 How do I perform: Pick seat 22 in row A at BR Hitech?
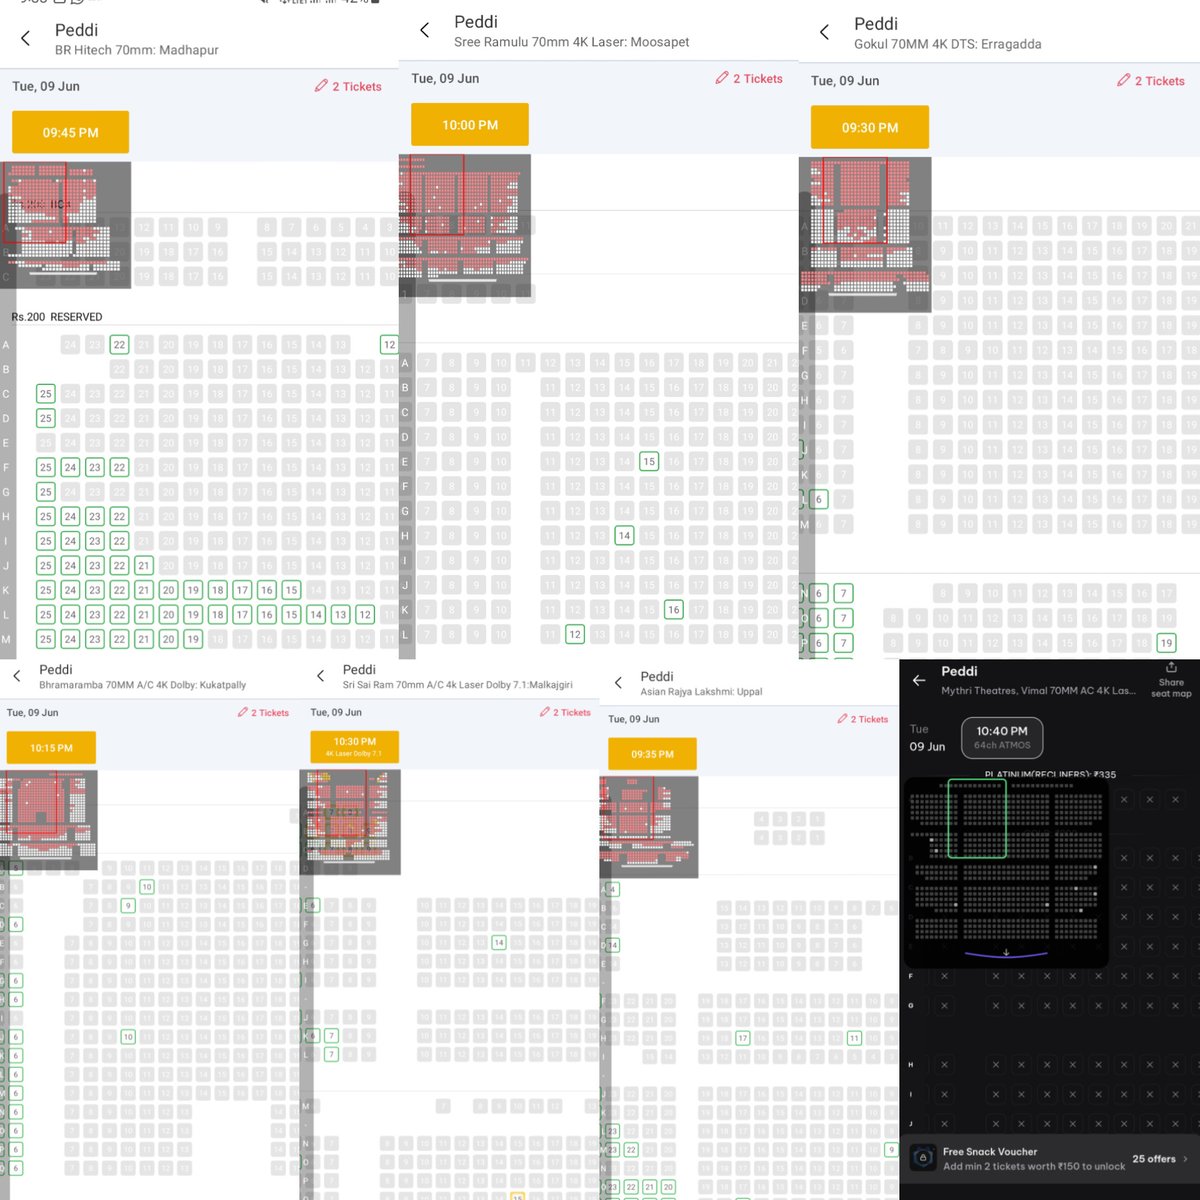119,345
